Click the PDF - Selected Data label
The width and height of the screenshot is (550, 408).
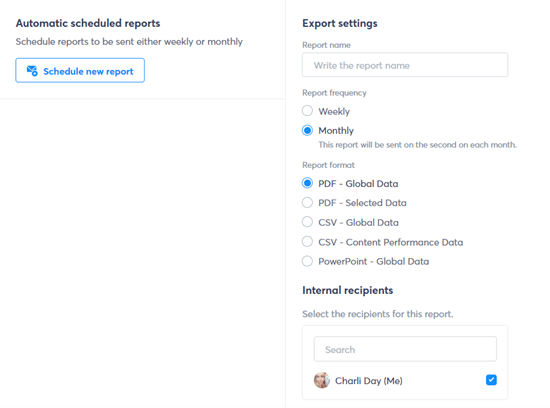pyautogui.click(x=362, y=203)
